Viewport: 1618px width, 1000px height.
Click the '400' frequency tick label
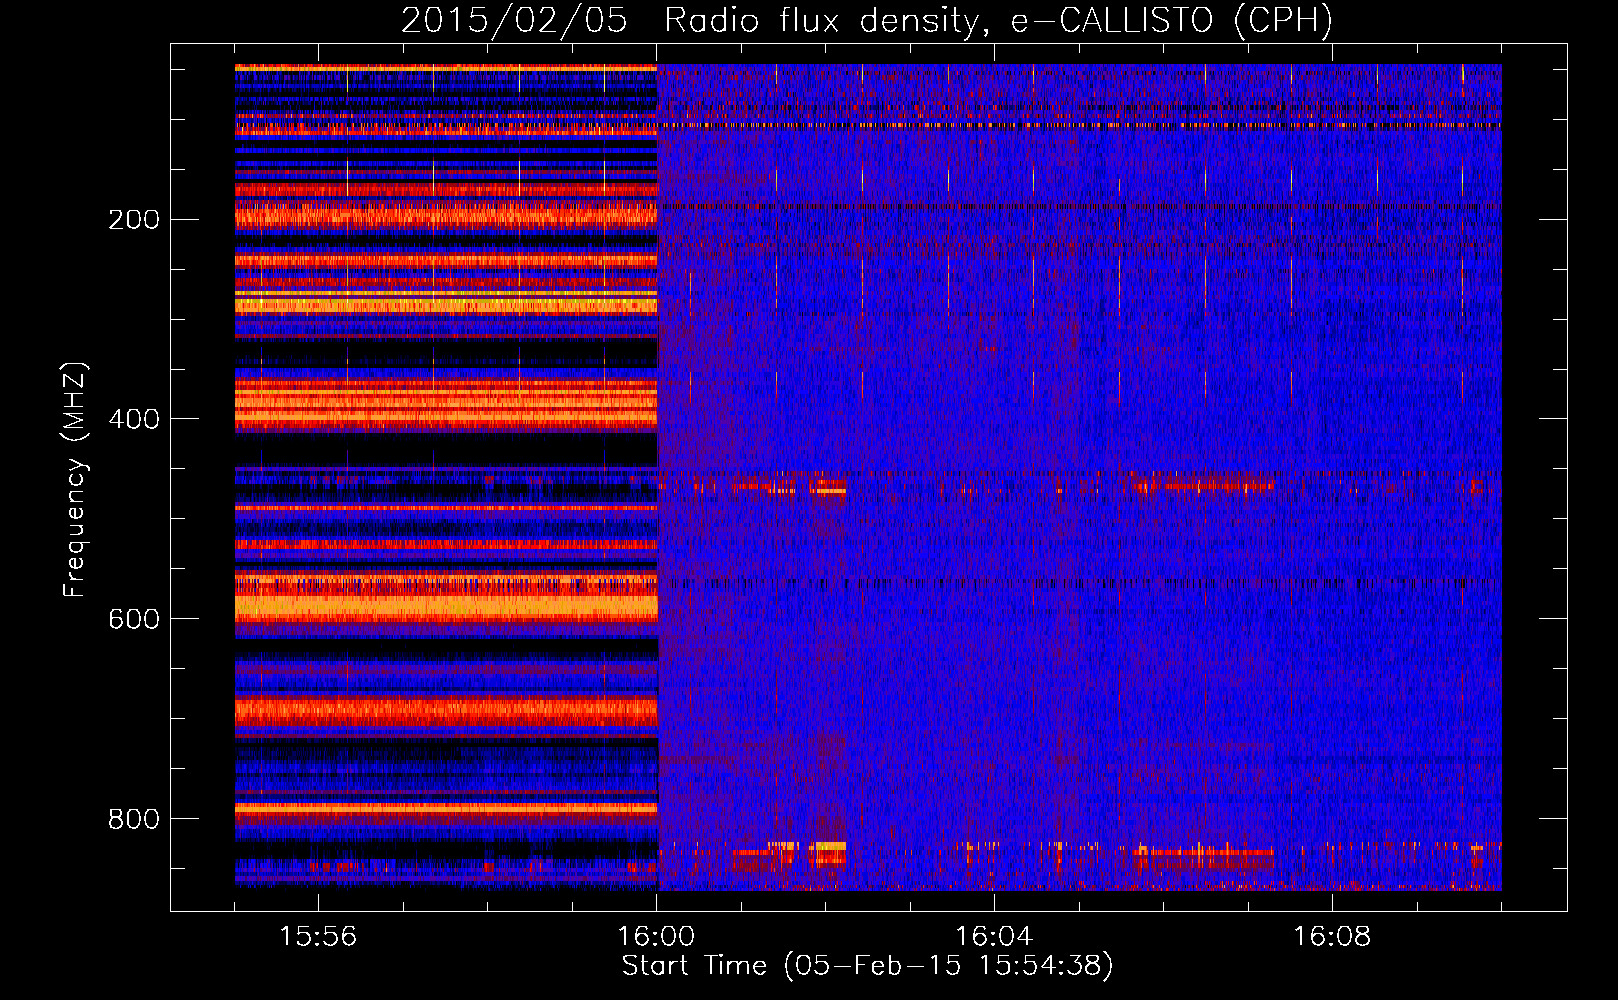click(x=134, y=420)
